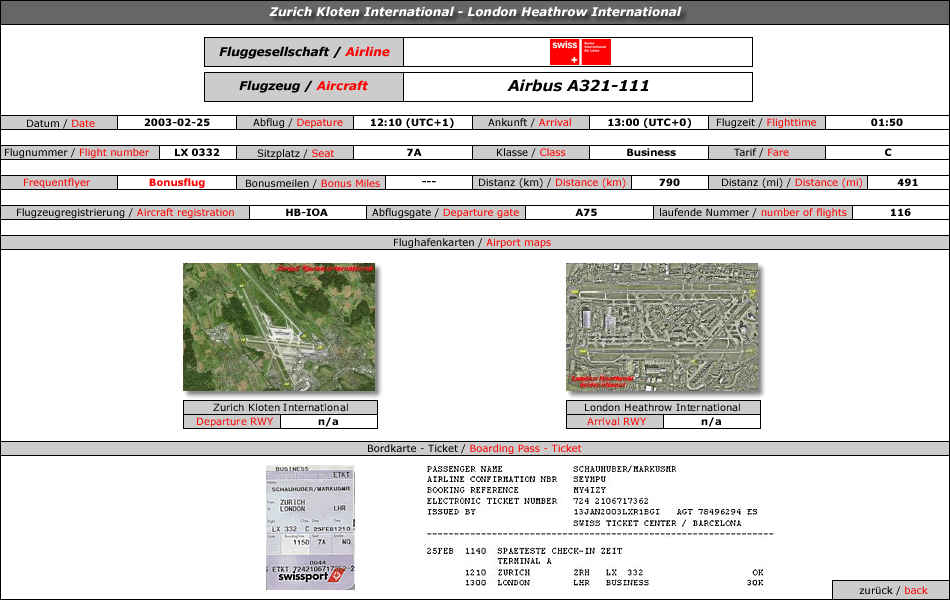Open the Zurich Kloten airport map thumbnail

(279, 327)
